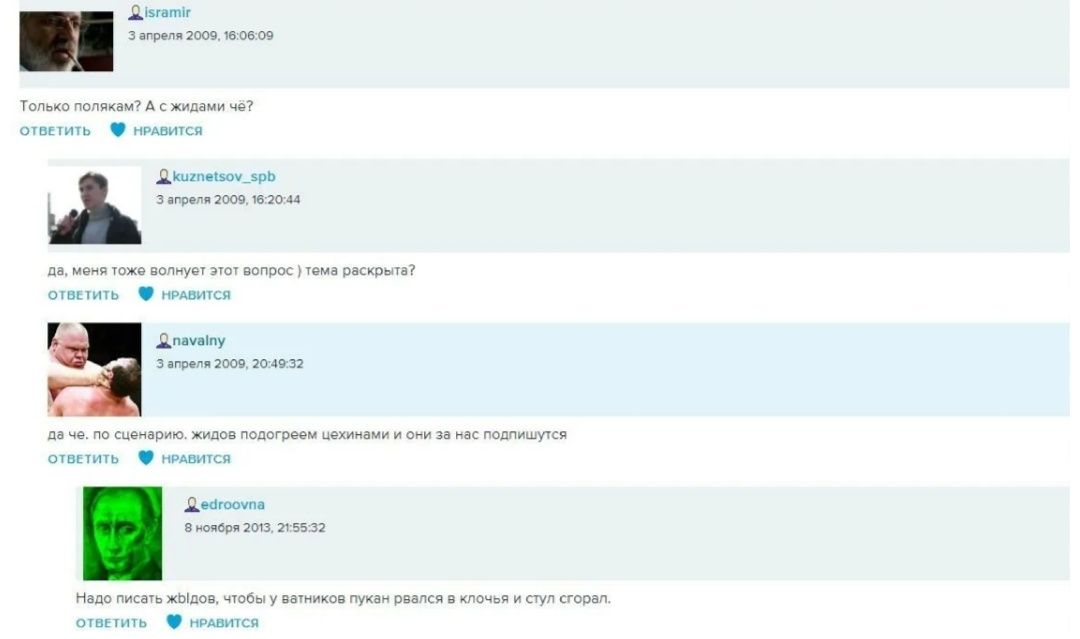Screen dimensions: 1080x639
Task: Open the navalny username link
Action: (x=199, y=340)
